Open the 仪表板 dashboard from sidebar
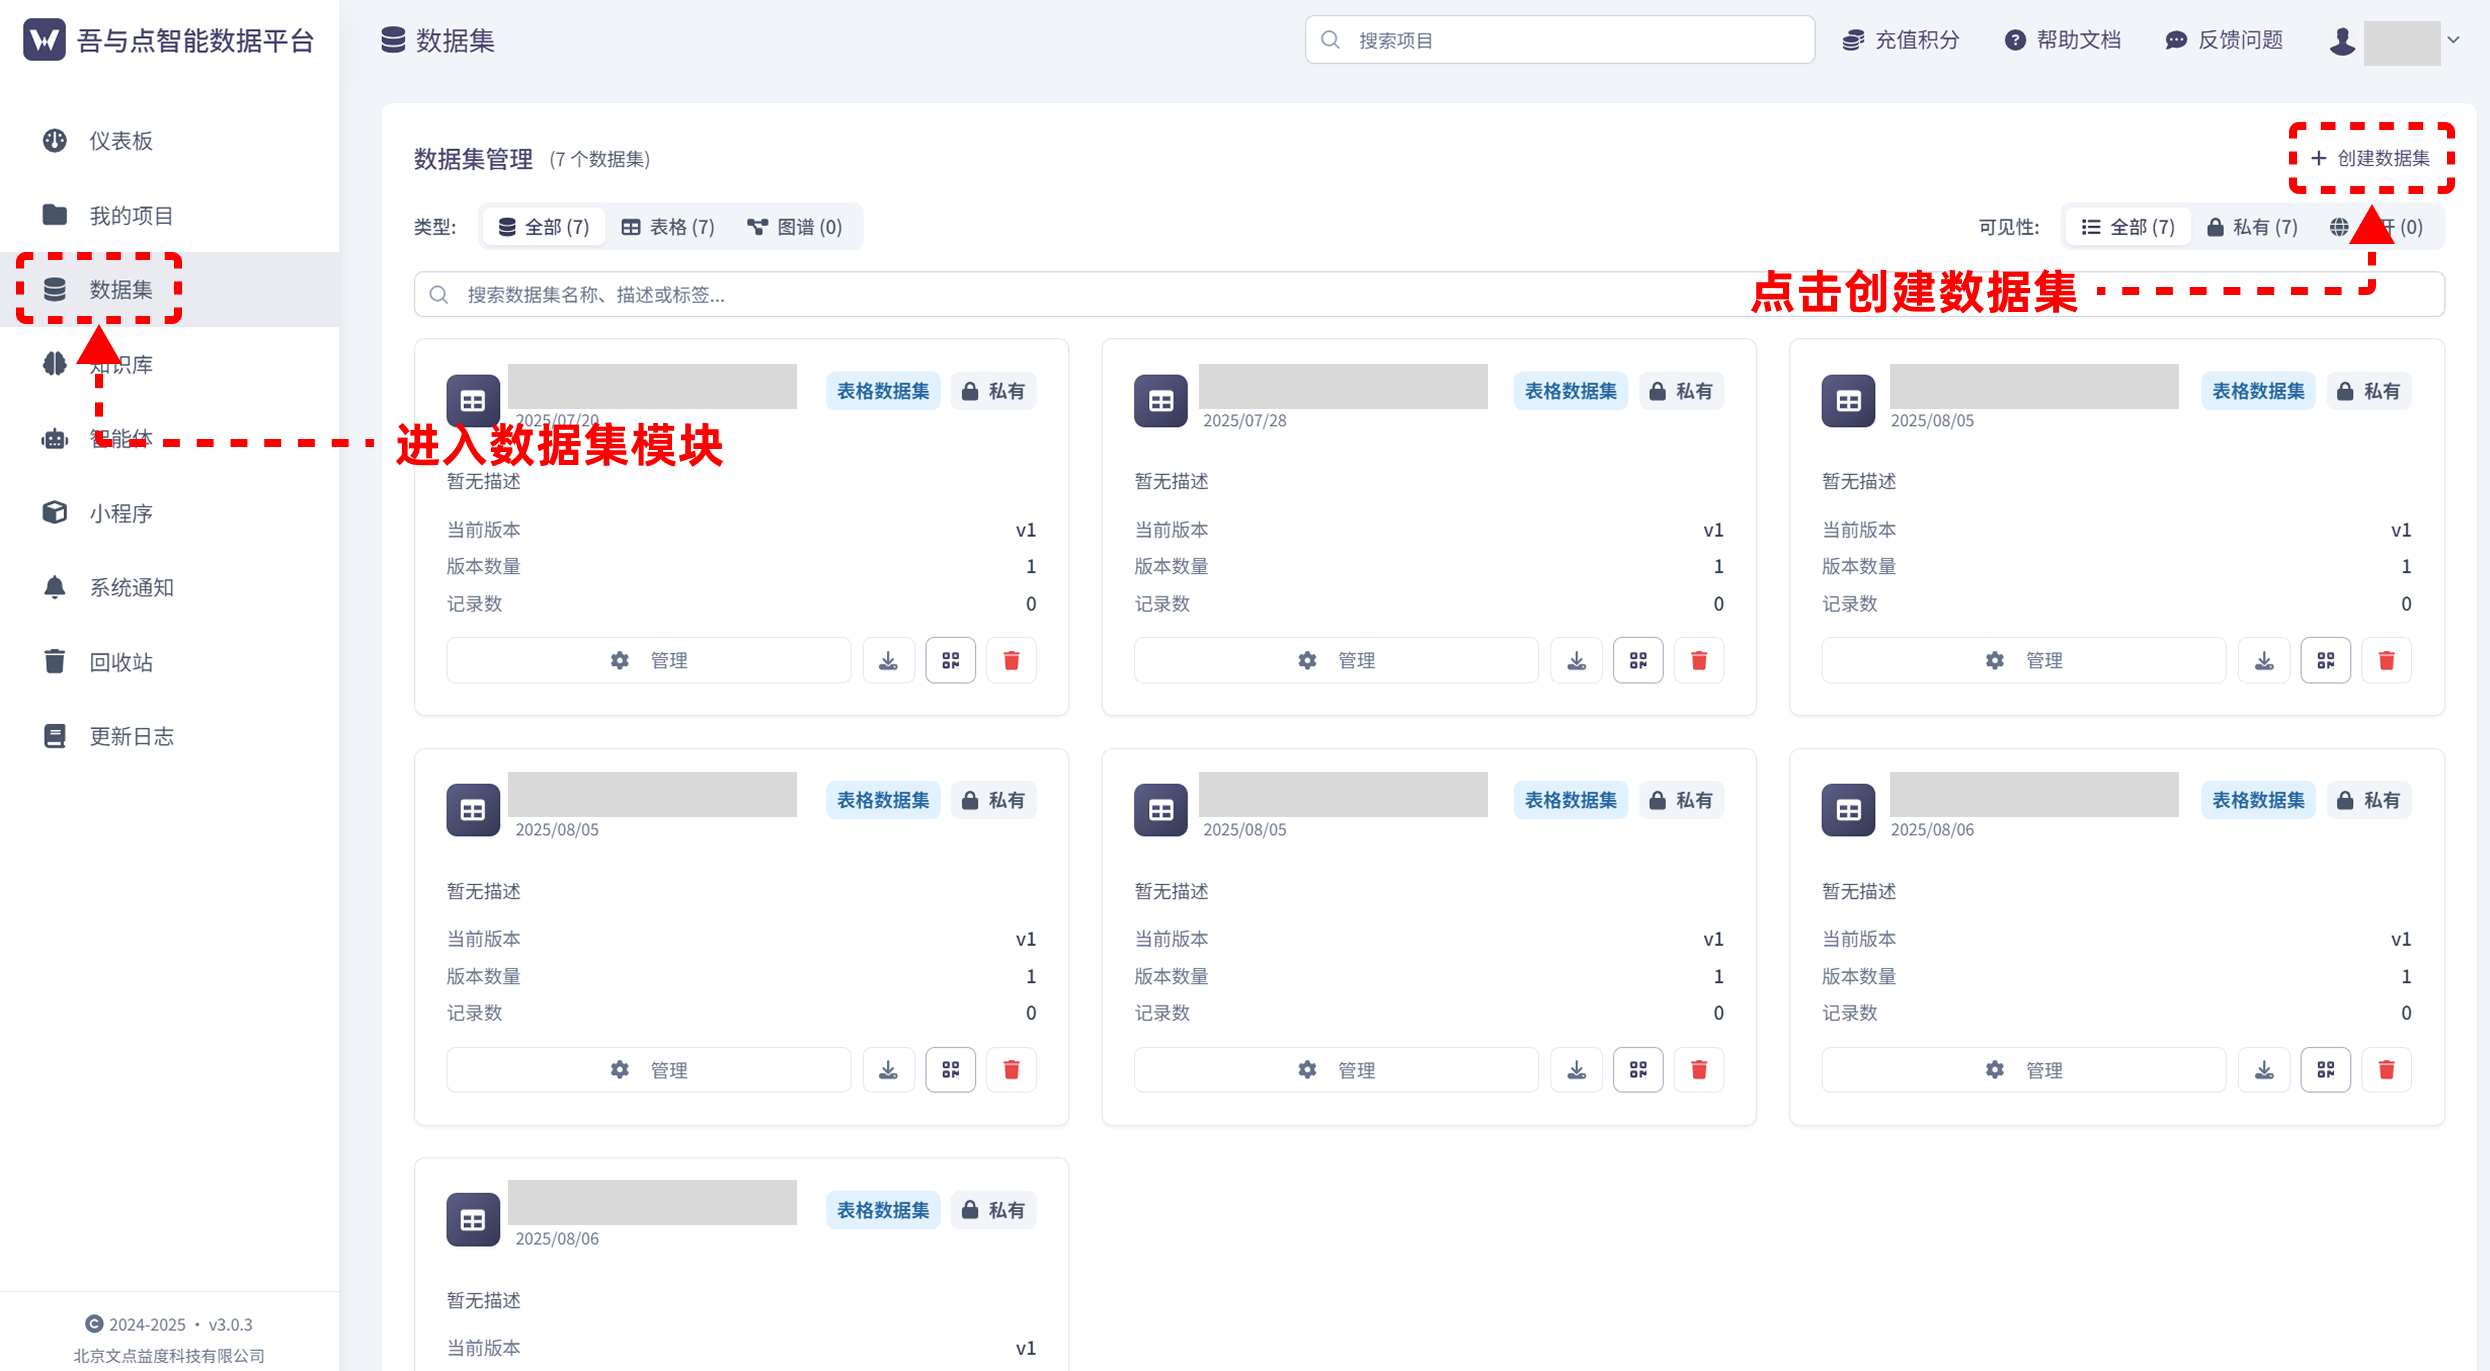2490x1371 pixels. tap(120, 140)
